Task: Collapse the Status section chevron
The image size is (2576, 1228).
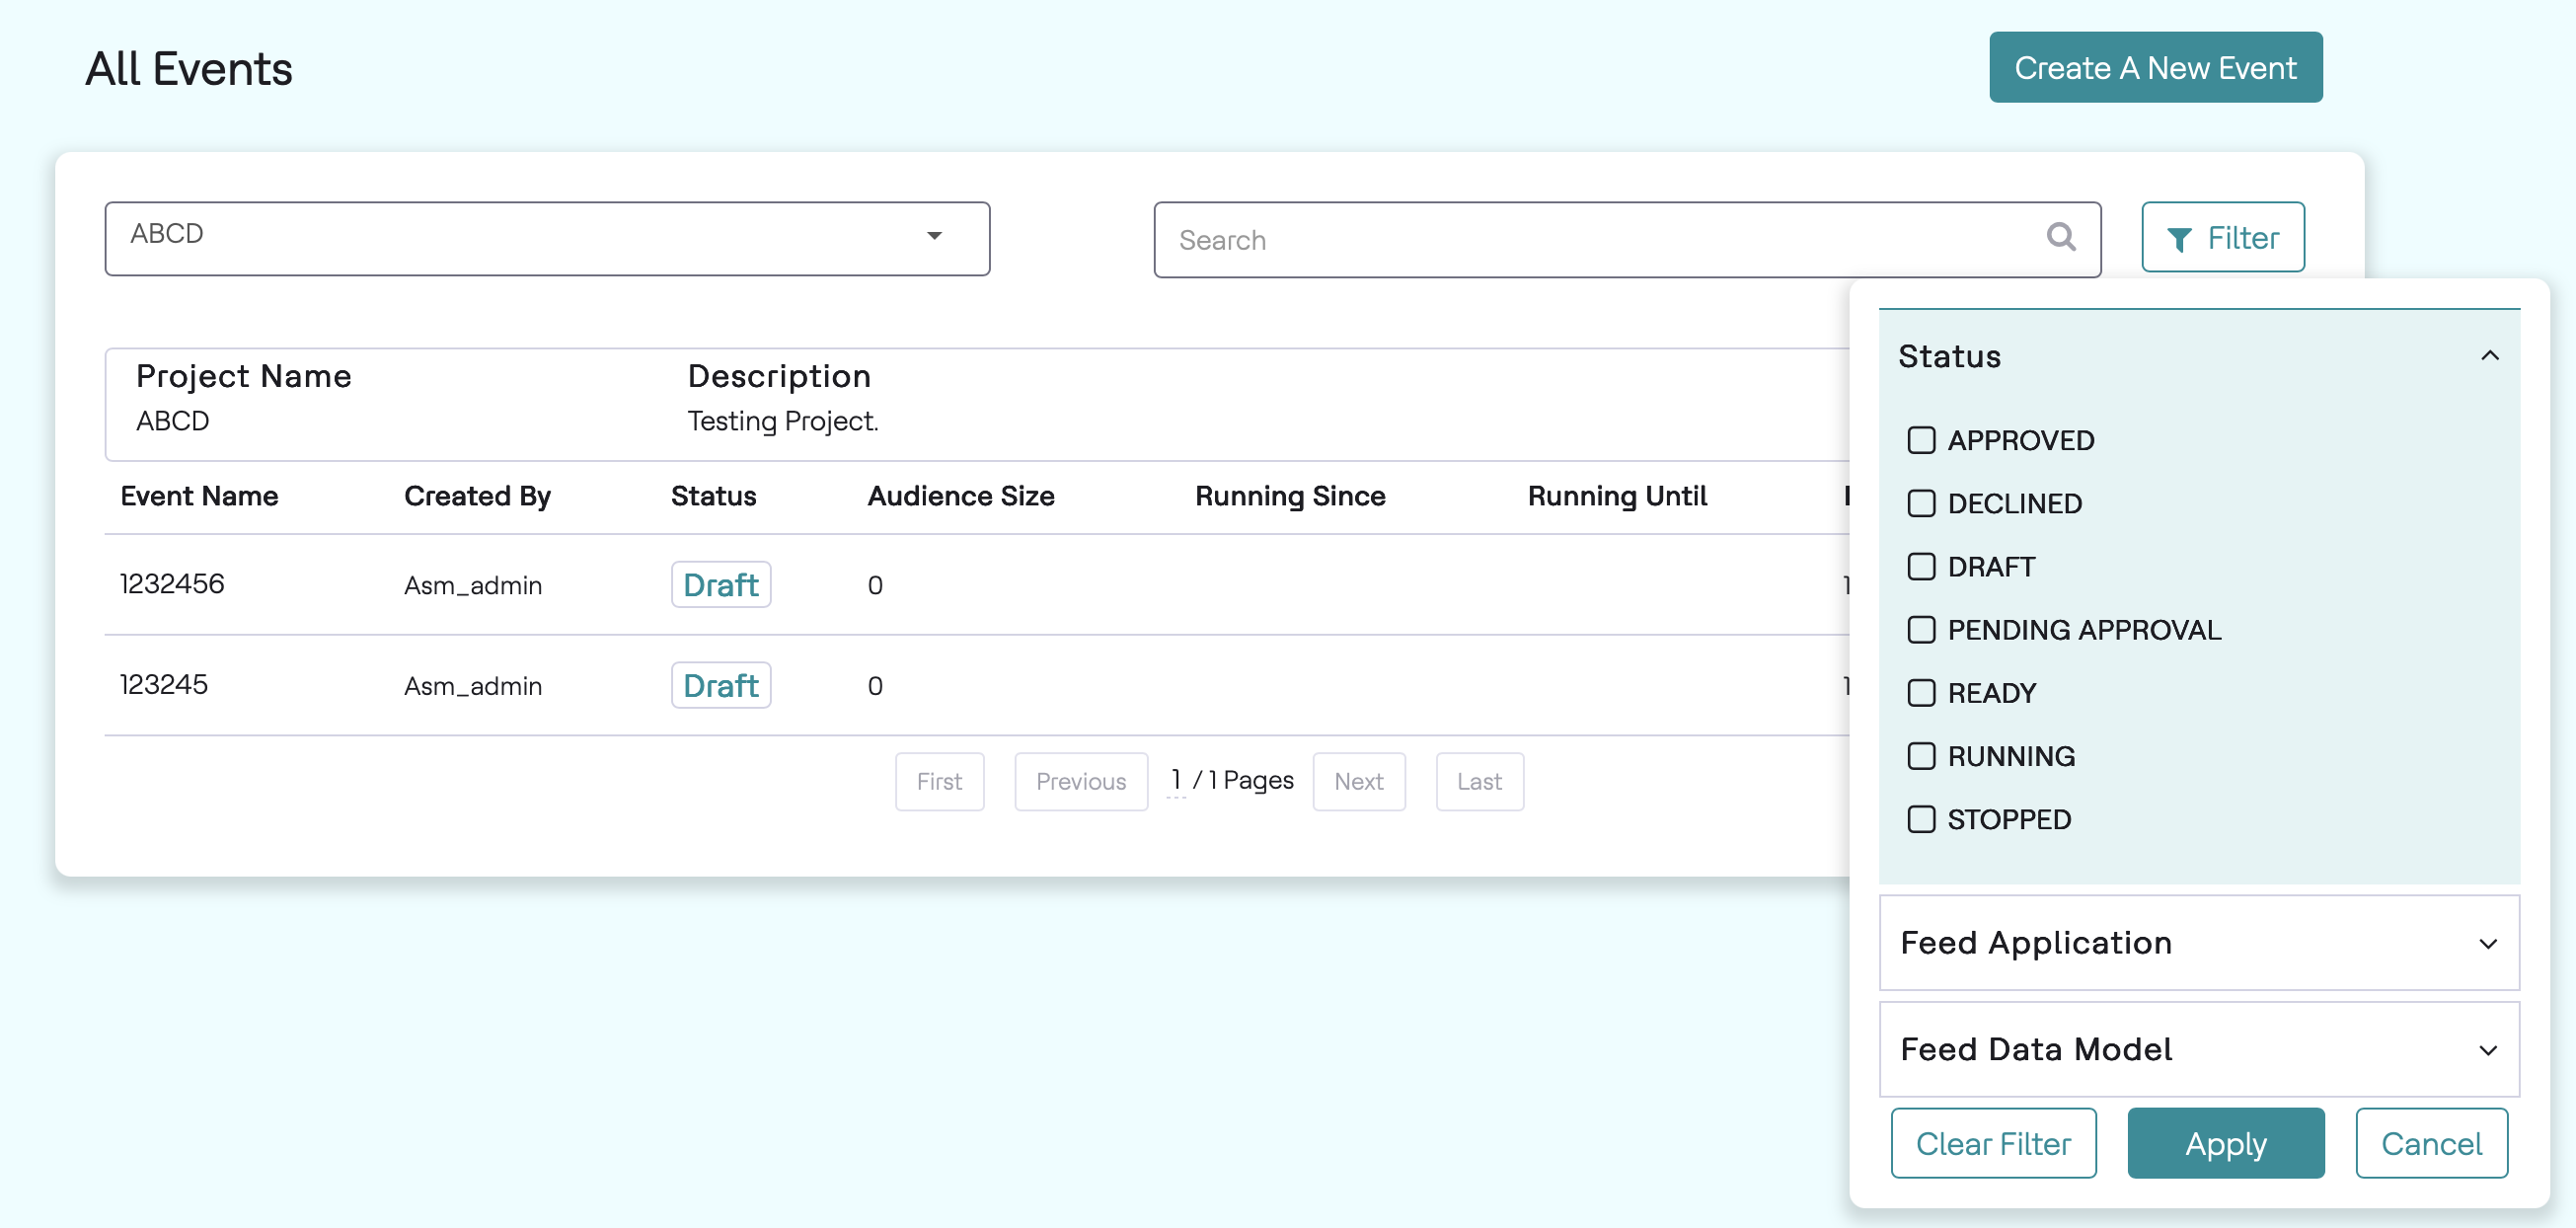Action: coord(2489,356)
